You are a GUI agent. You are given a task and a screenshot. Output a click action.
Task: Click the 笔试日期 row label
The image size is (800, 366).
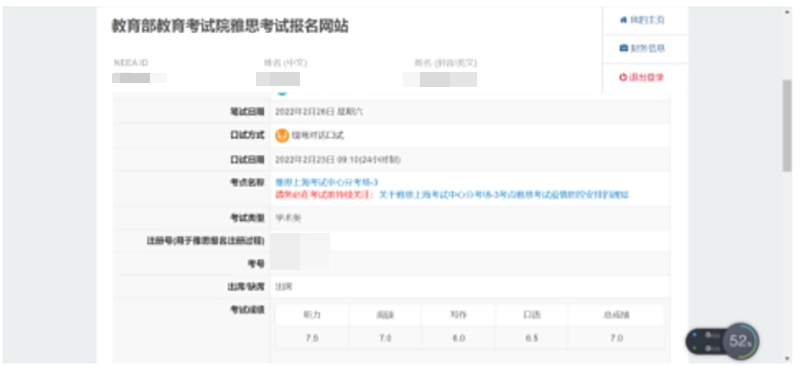(247, 111)
